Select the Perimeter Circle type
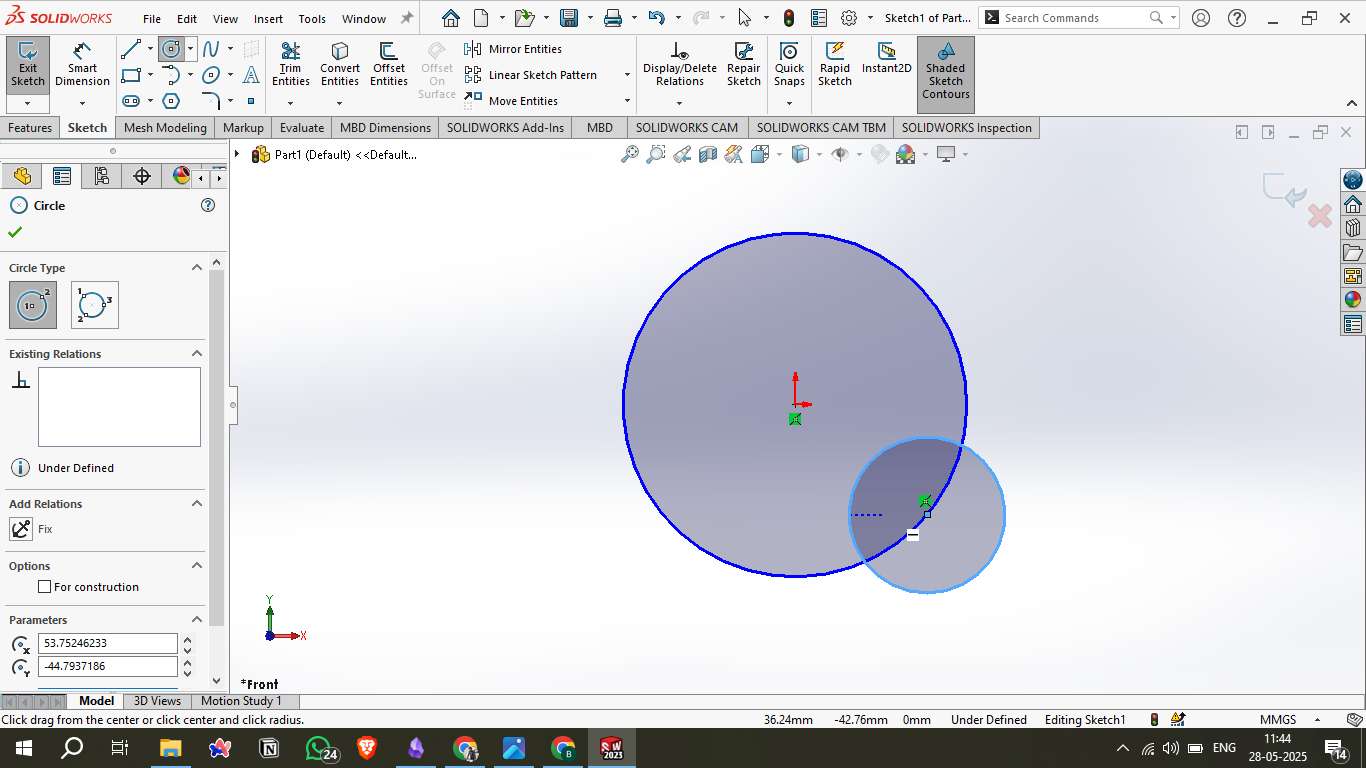 coord(95,305)
